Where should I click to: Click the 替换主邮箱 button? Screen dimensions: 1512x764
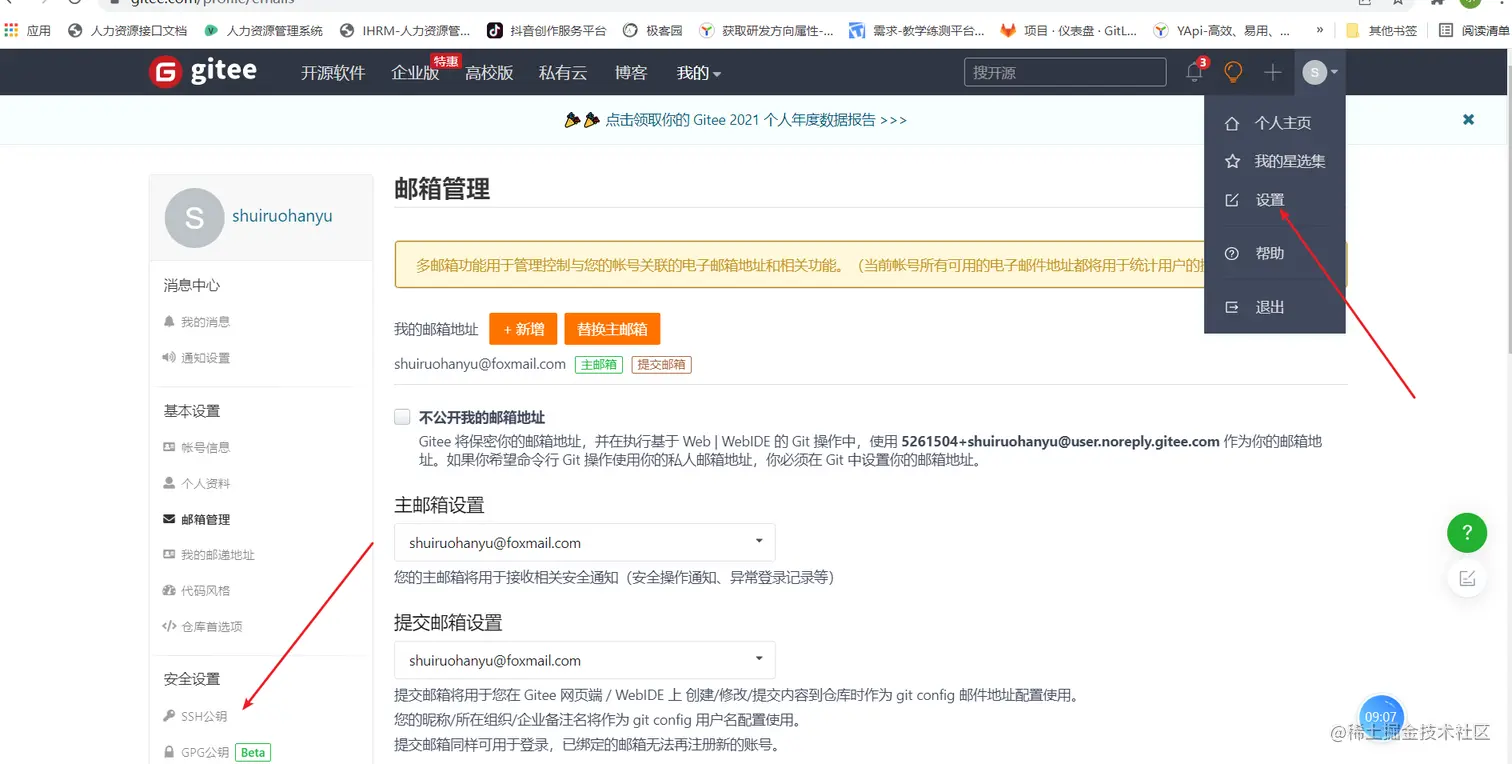[612, 329]
